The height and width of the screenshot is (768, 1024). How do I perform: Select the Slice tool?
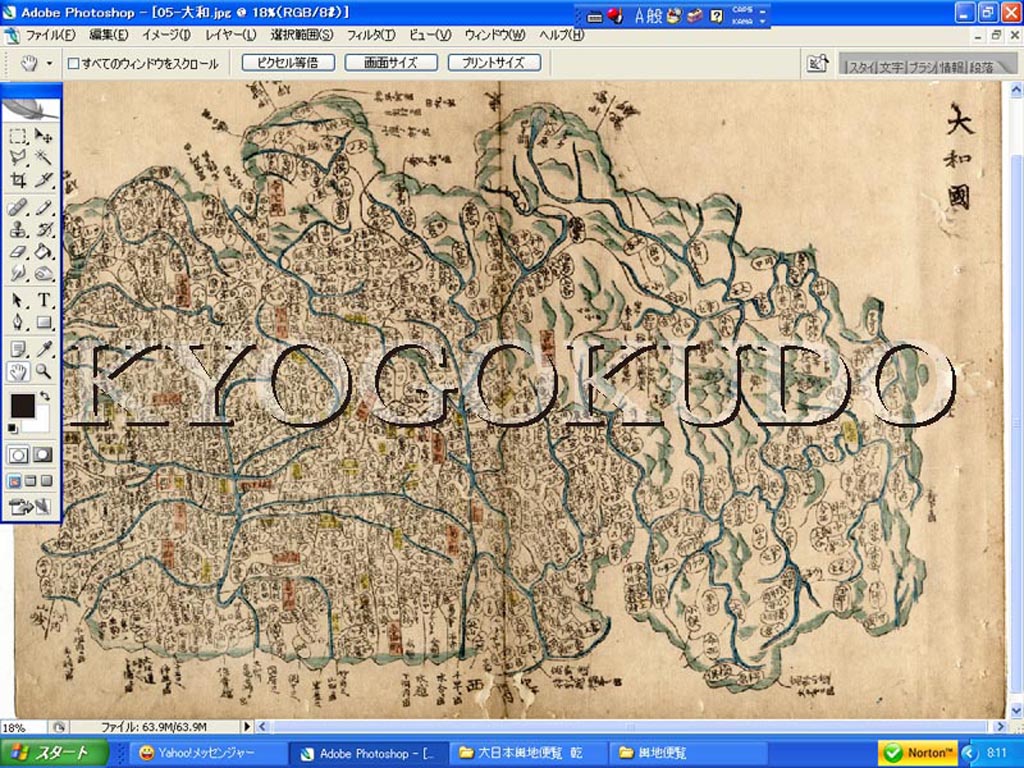[43, 179]
